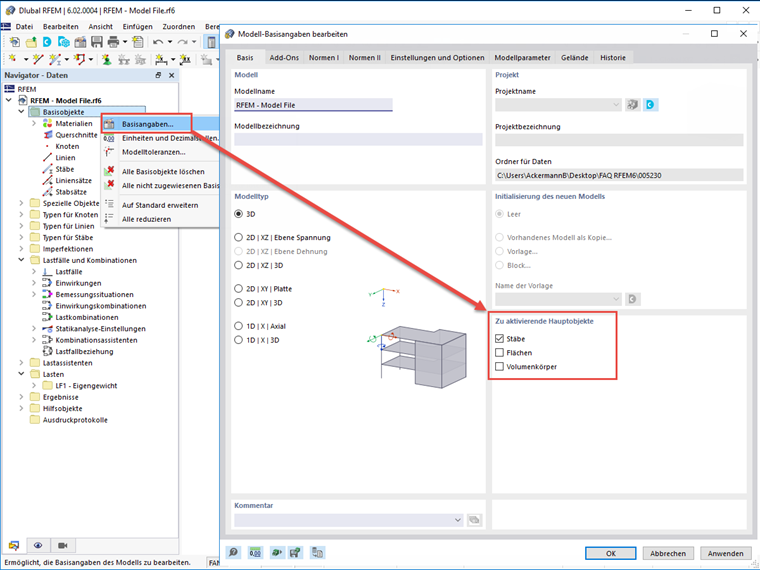Click the blue Dlubal Center toolbar icon
Screen dimensions: 760x570
click(47, 42)
